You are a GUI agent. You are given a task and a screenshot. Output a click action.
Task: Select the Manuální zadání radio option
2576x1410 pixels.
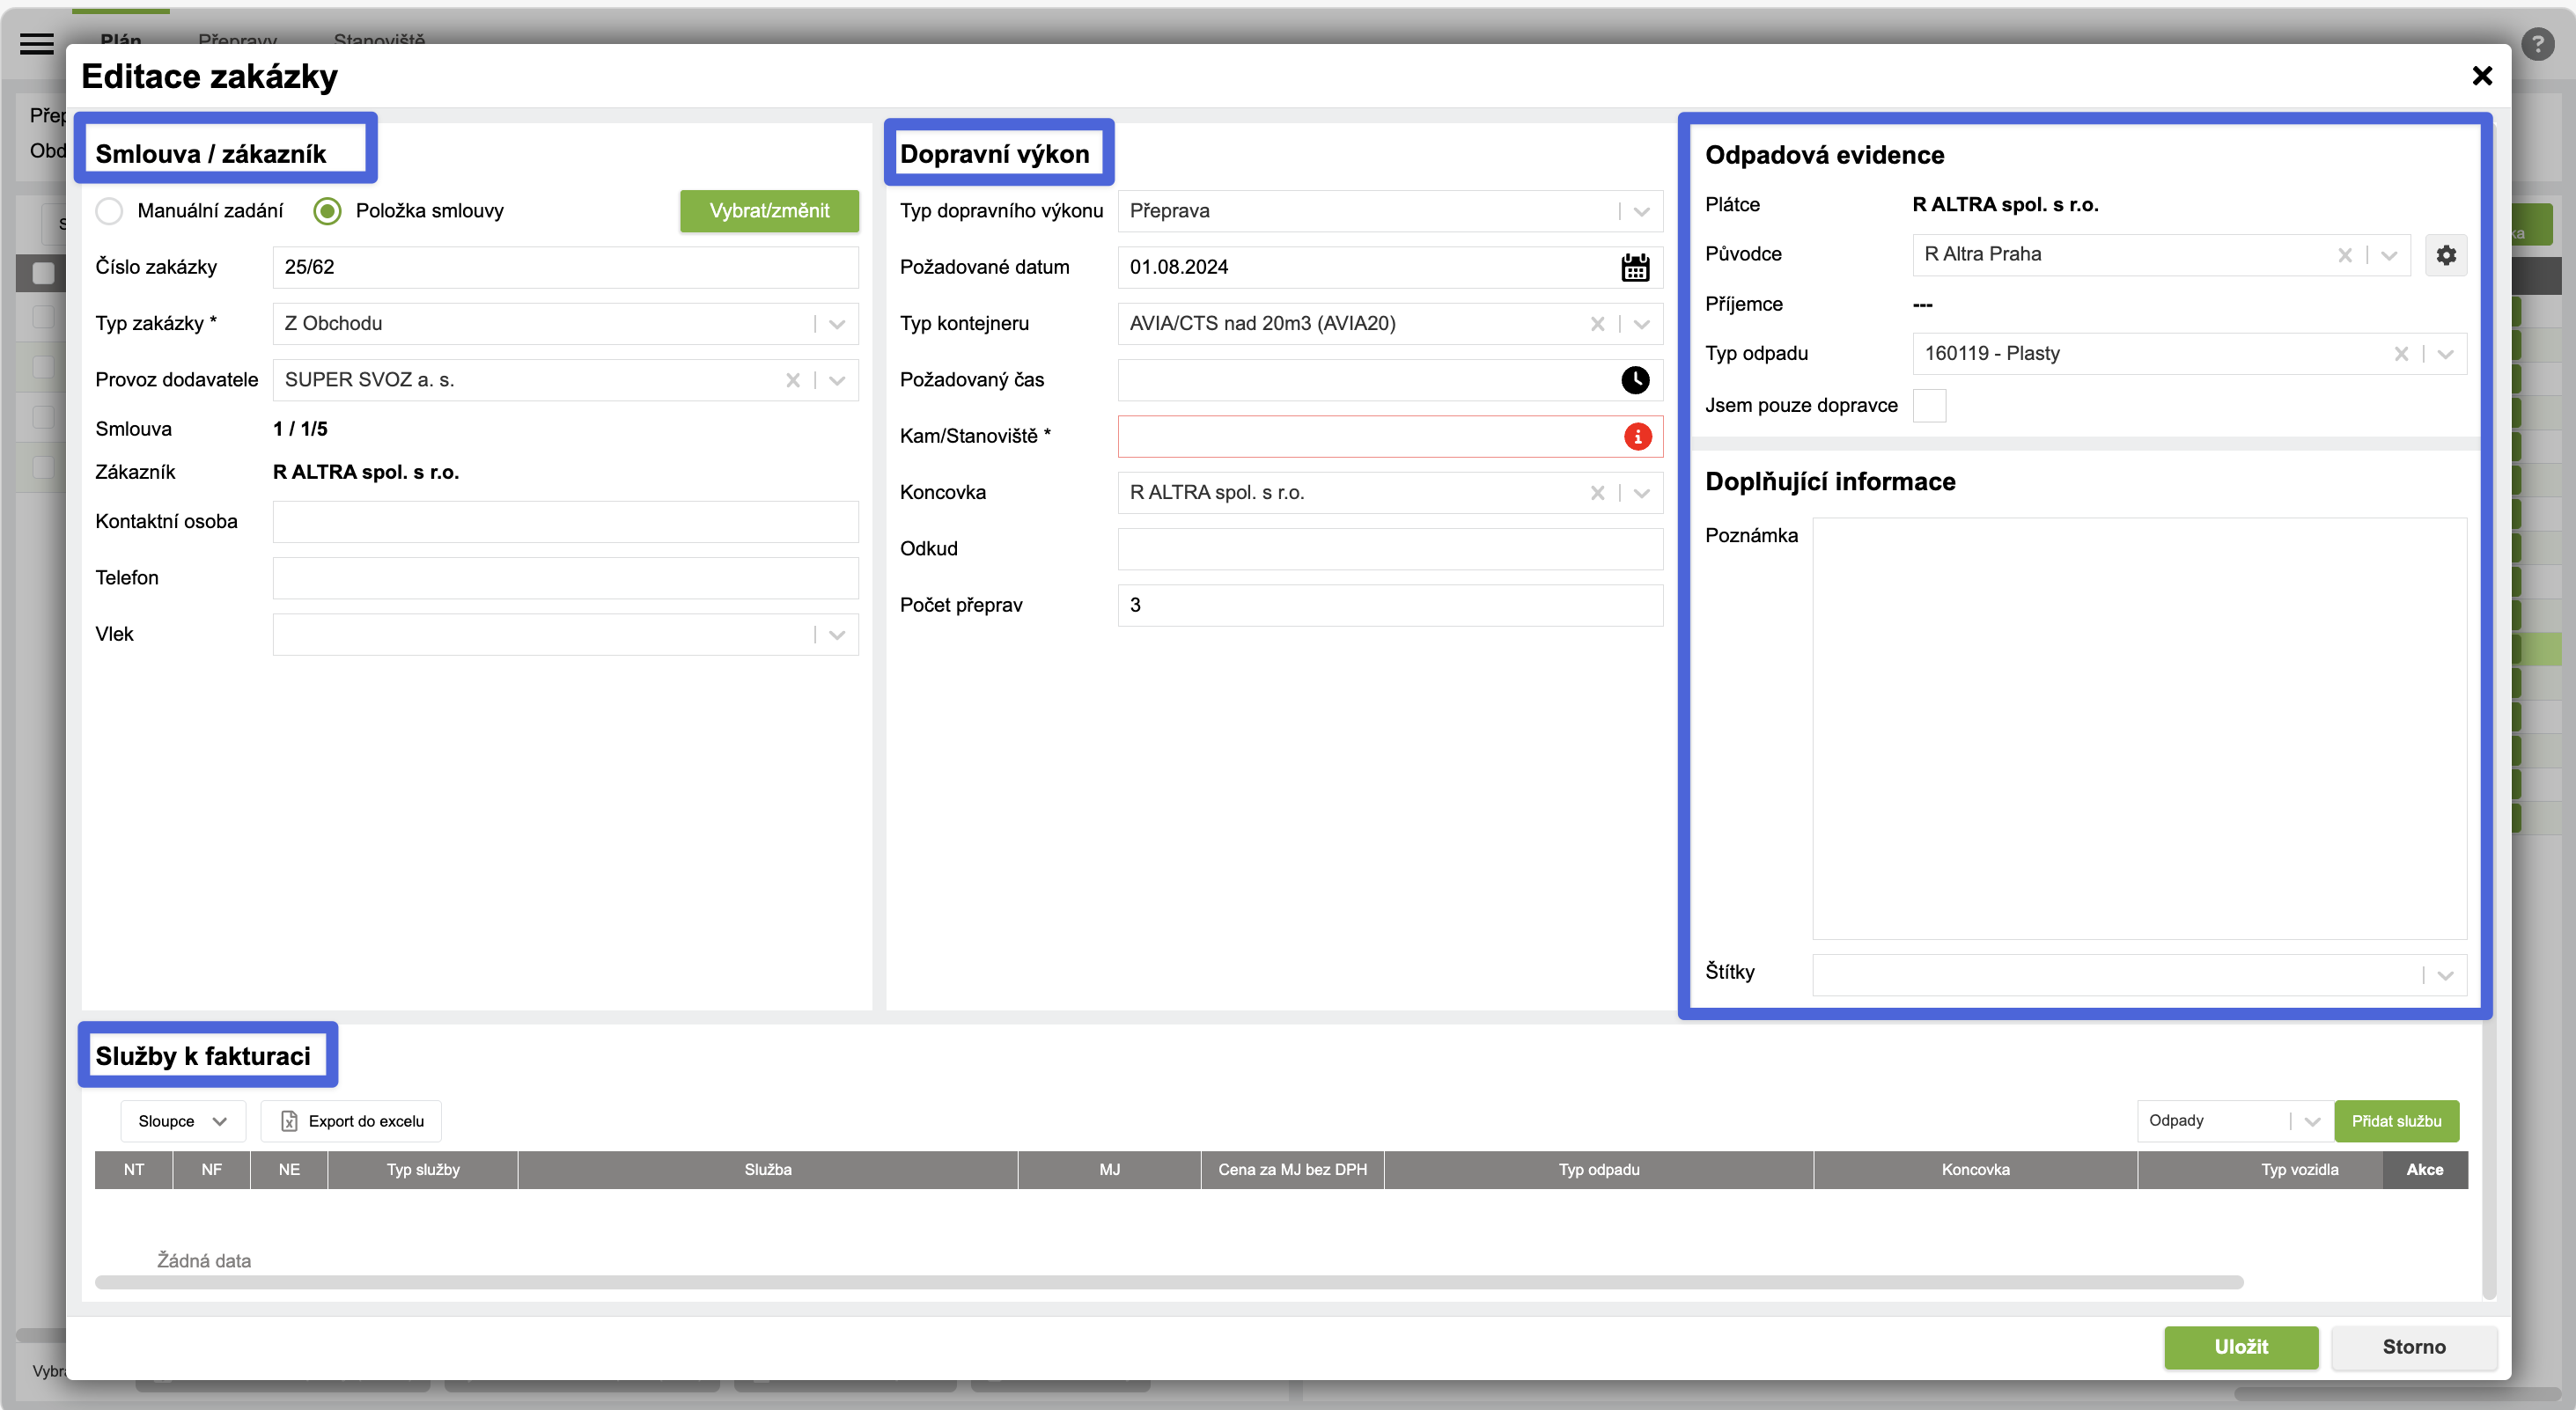[109, 211]
